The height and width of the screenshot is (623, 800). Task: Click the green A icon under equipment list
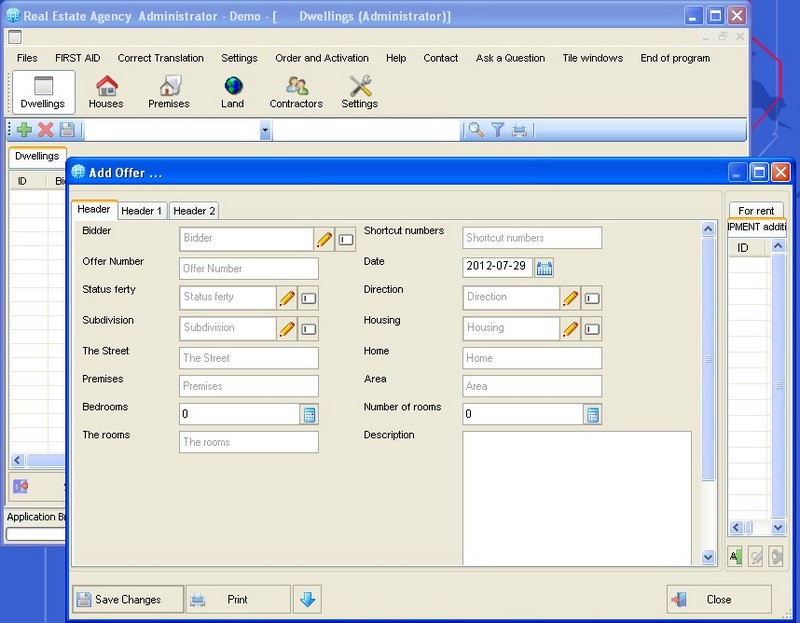click(x=735, y=556)
